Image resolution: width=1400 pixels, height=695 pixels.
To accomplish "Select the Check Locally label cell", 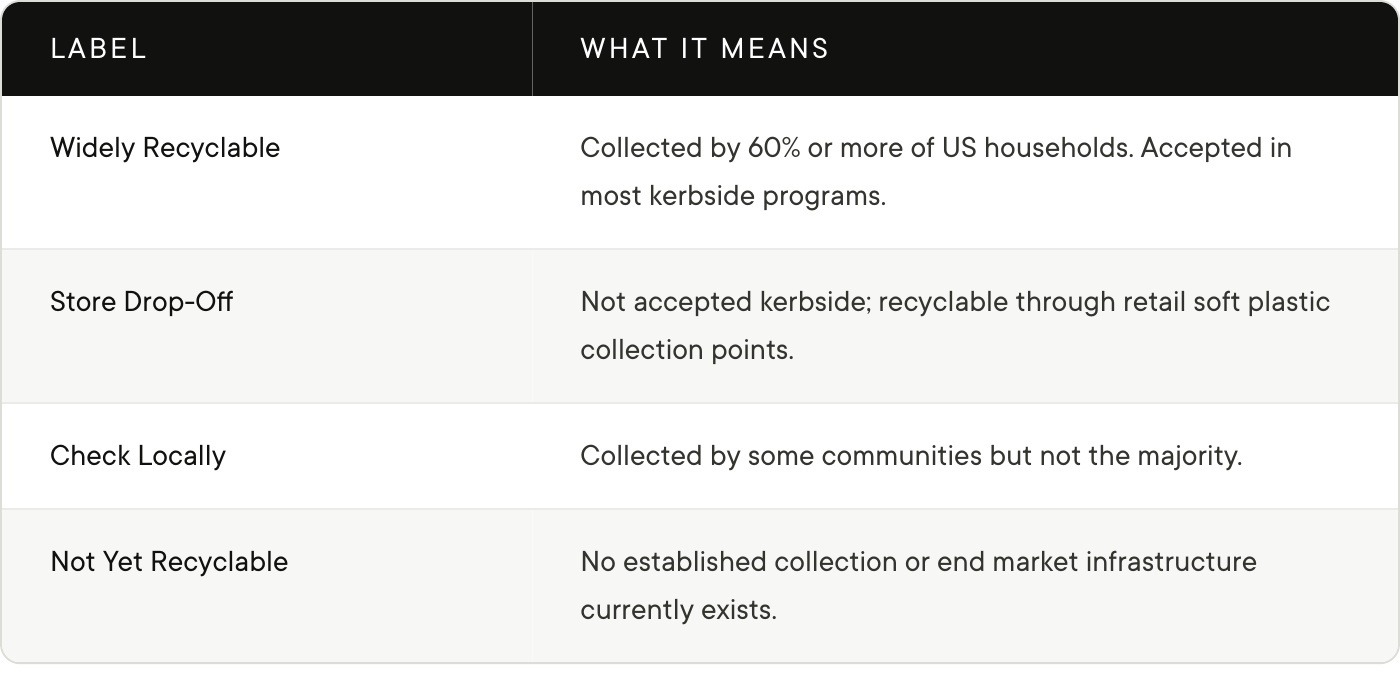I will [x=266, y=456].
